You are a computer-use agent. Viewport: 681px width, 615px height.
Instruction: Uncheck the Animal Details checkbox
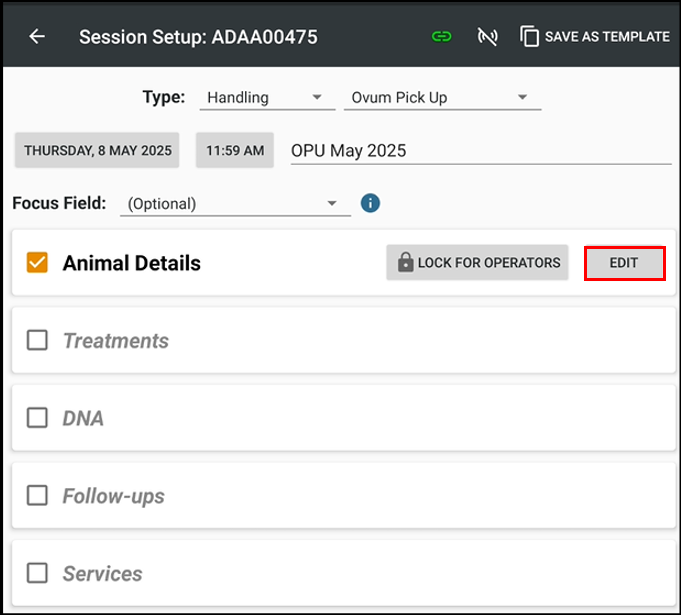[x=37, y=263]
